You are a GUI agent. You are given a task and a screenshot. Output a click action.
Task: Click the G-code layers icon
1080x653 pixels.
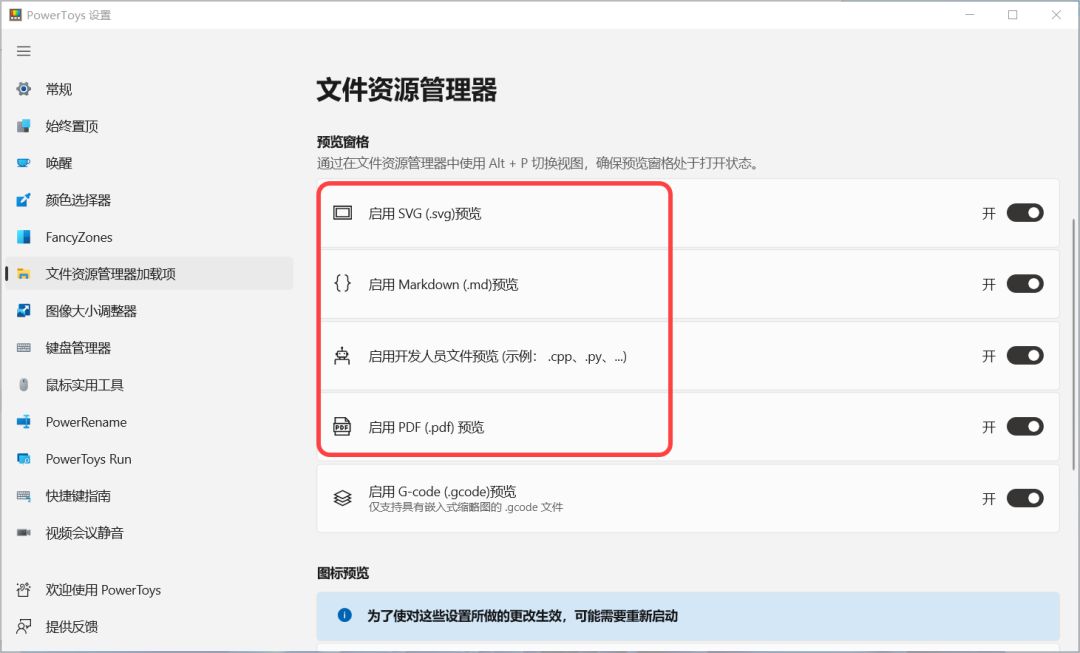[x=342, y=497]
